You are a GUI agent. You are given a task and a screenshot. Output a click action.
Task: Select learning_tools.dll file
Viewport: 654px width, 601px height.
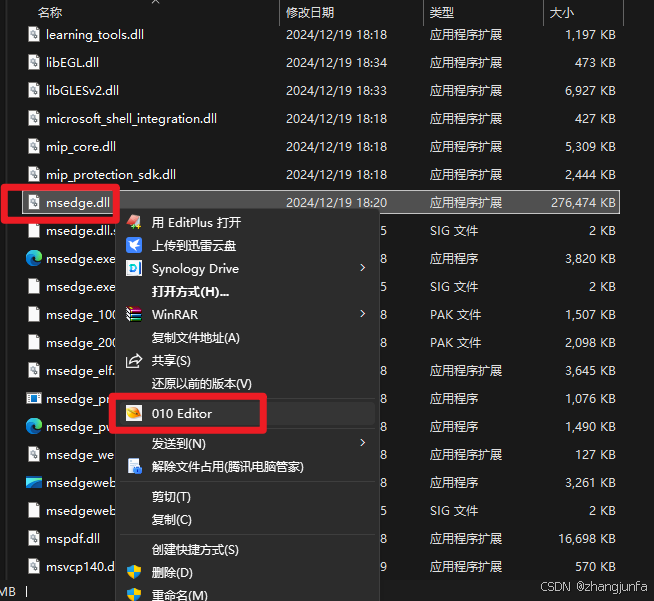(95, 35)
